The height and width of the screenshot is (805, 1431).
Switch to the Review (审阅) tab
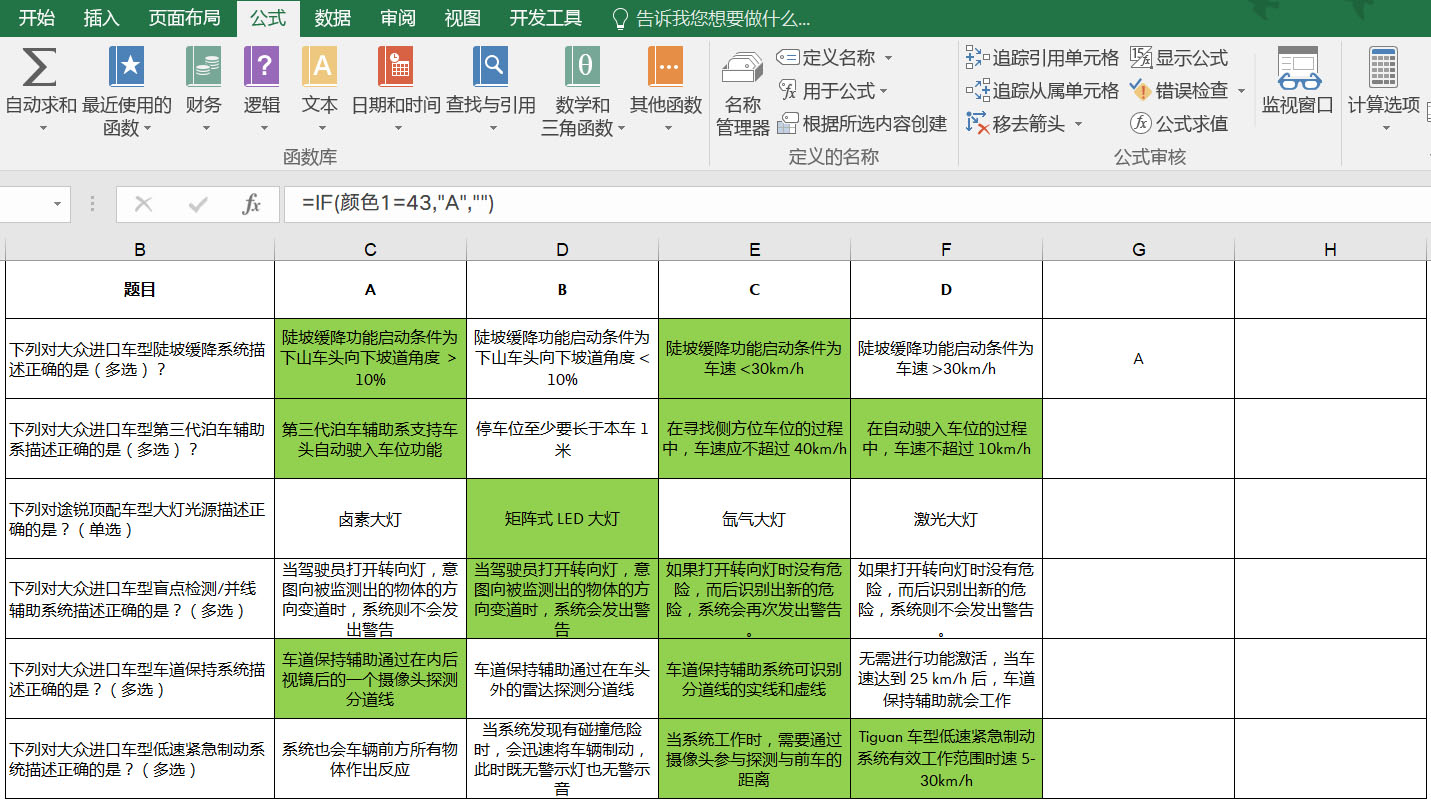coord(398,18)
